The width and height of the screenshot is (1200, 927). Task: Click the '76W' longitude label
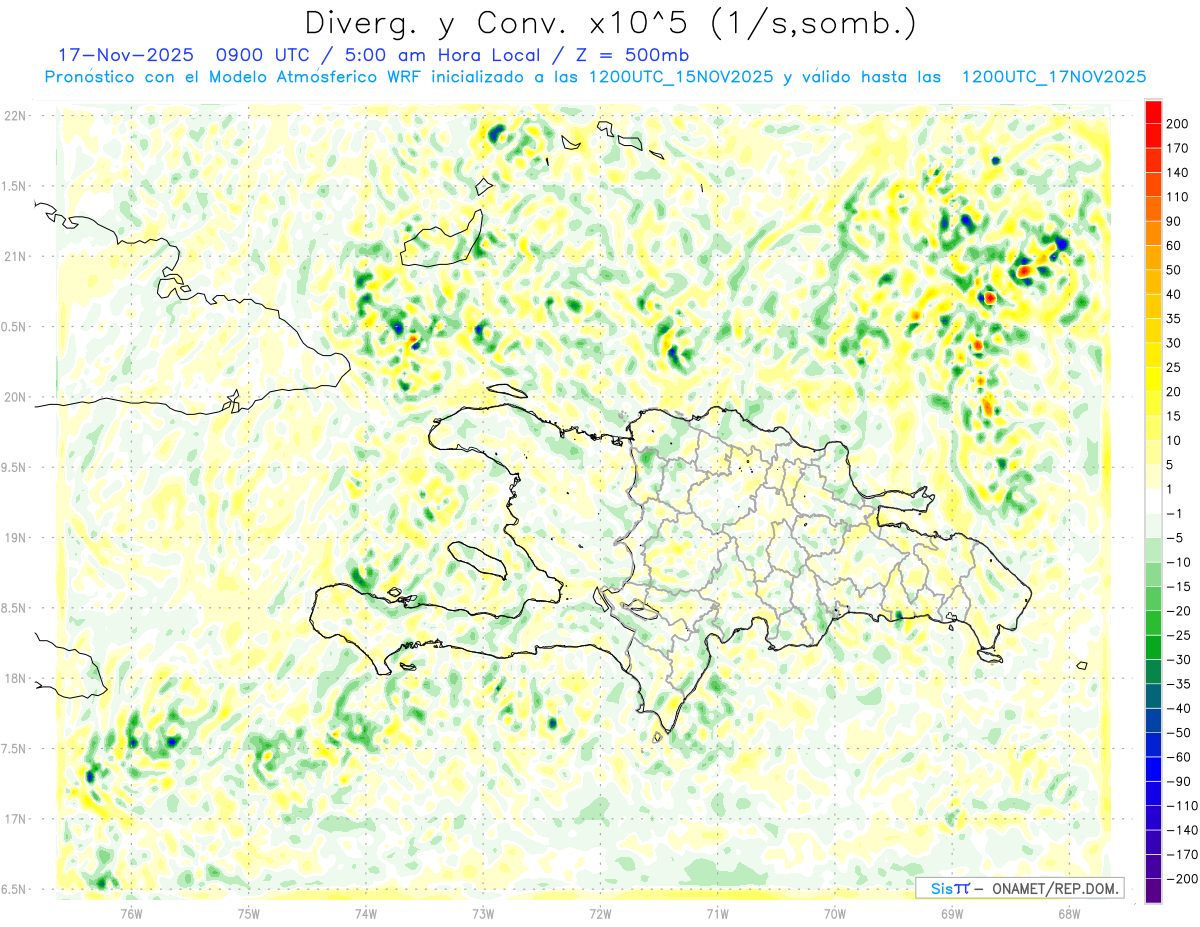[131, 912]
